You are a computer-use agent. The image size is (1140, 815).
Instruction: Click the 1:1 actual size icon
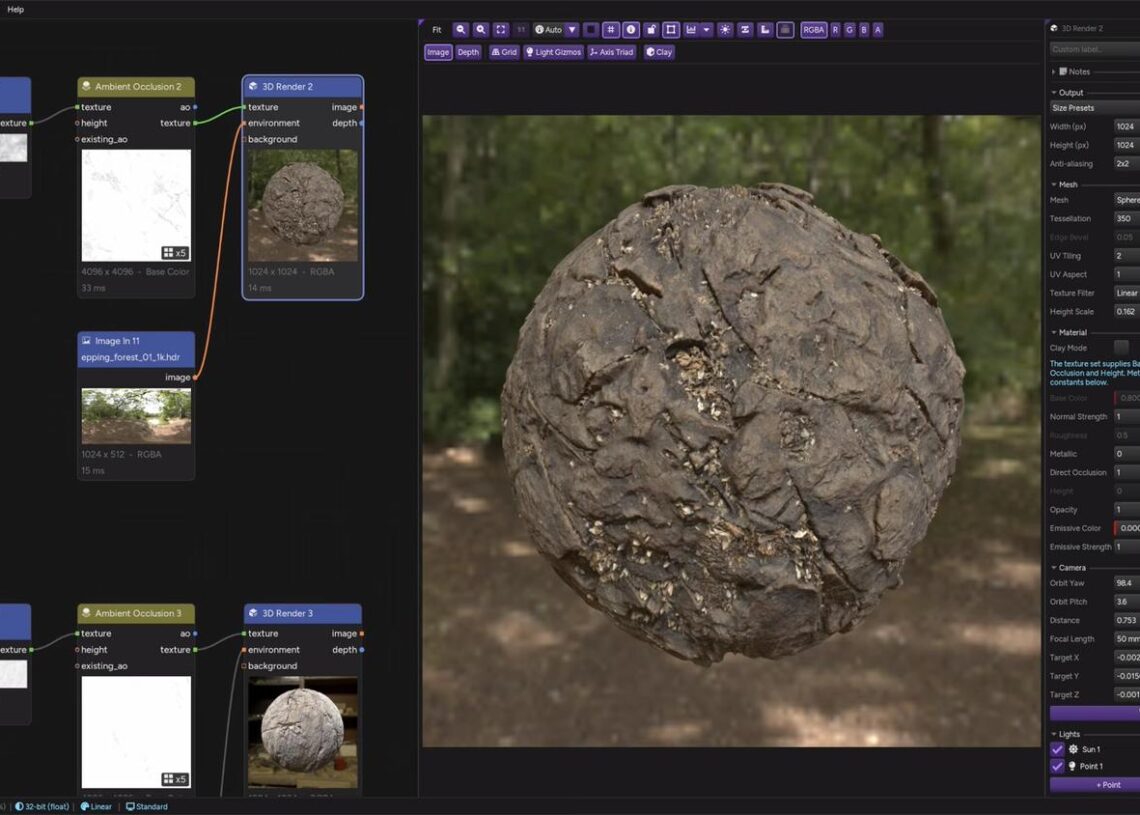(x=521, y=30)
